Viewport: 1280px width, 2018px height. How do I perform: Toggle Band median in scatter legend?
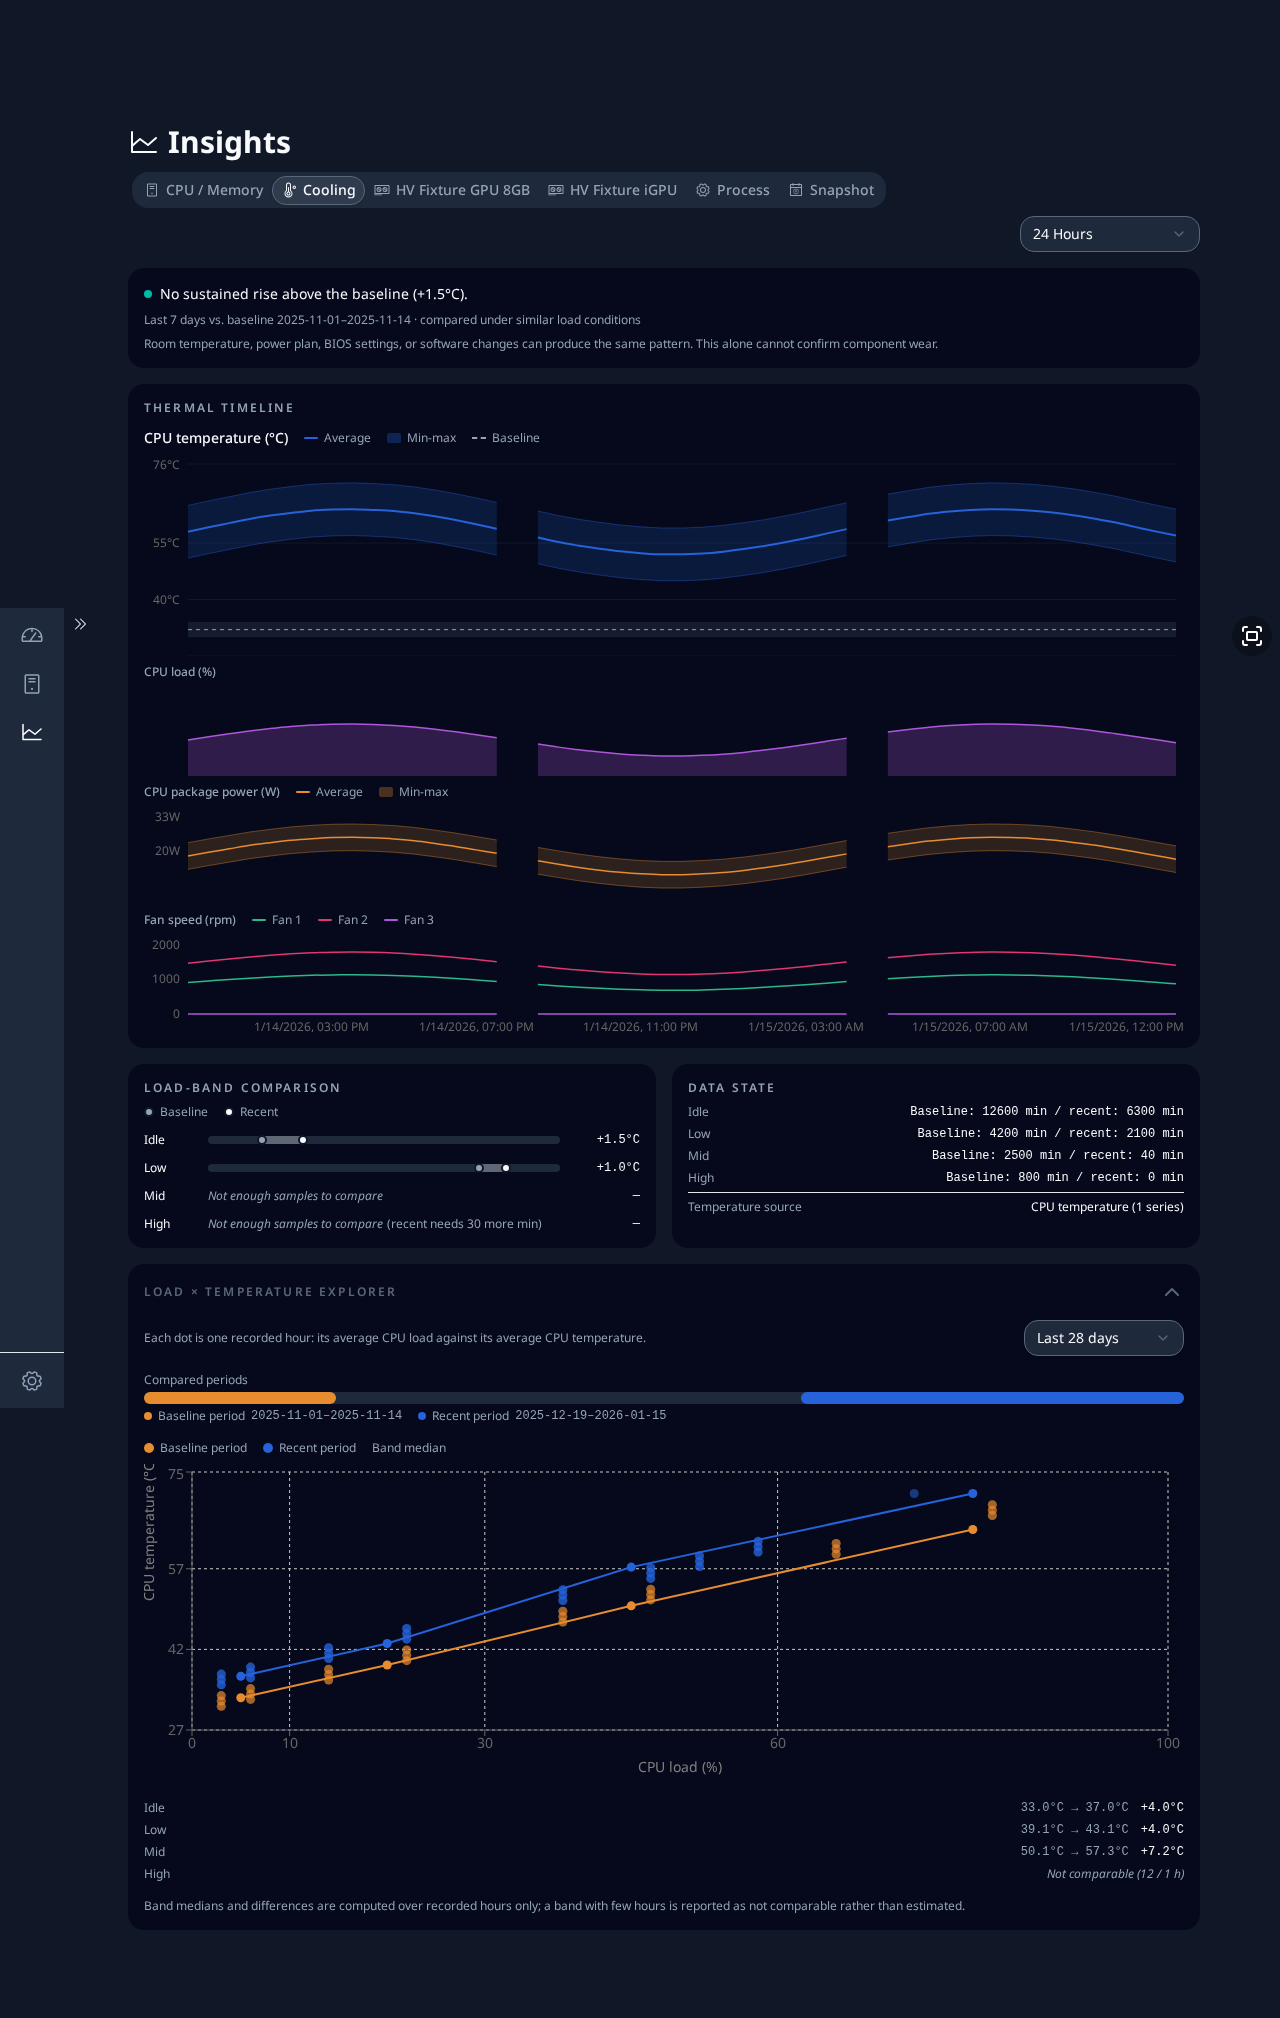(x=409, y=1448)
